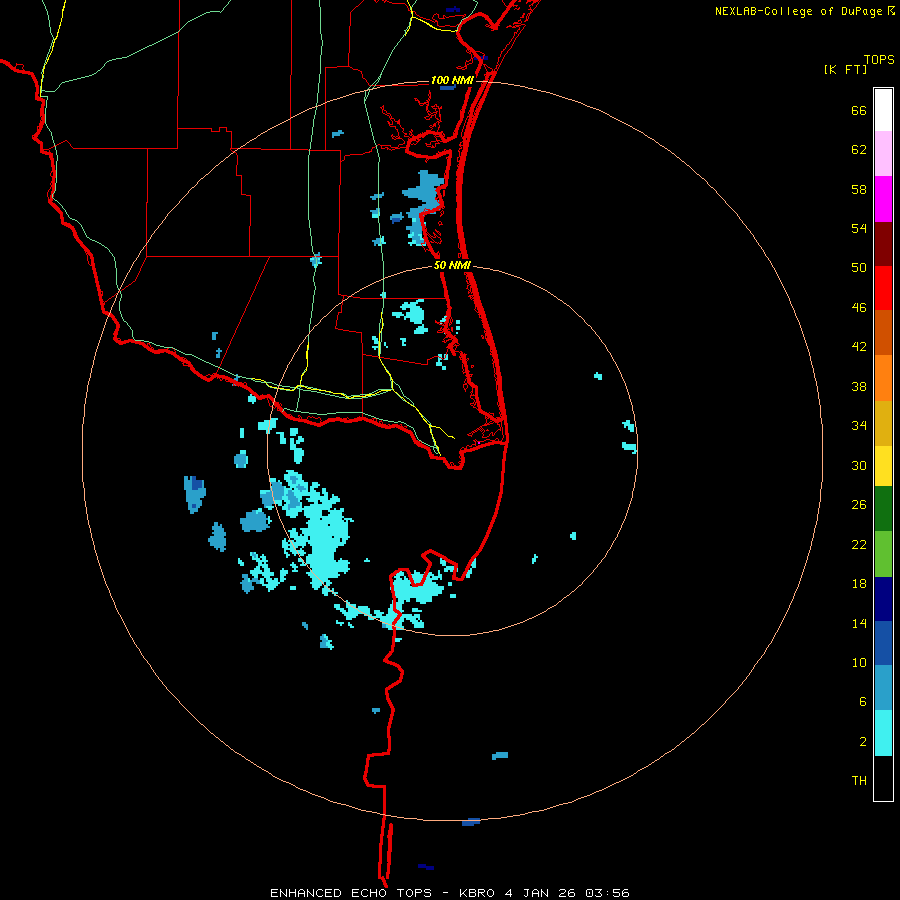Click the 46 legend value
Screen dimensions: 900x900
[859, 307]
